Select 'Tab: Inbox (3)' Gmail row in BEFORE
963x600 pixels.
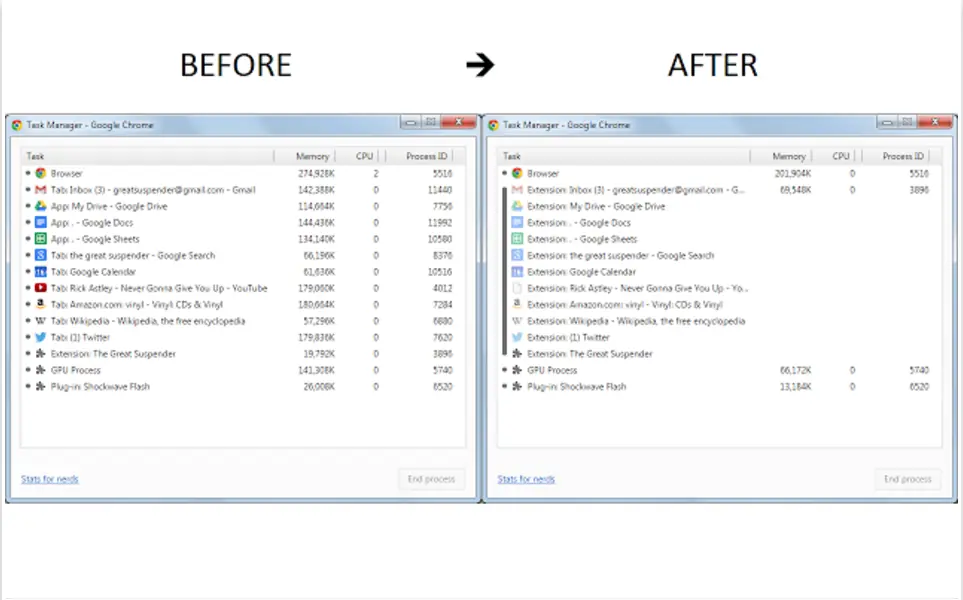click(x=243, y=190)
